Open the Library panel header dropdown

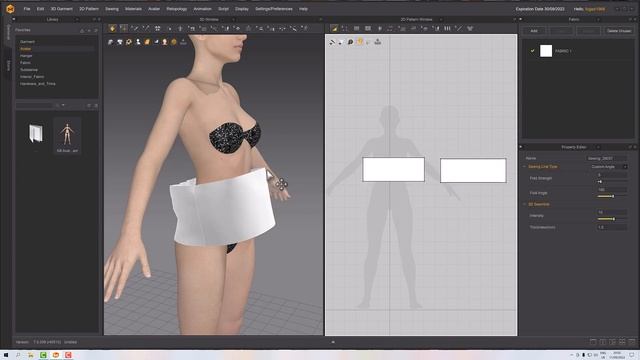click(77, 19)
